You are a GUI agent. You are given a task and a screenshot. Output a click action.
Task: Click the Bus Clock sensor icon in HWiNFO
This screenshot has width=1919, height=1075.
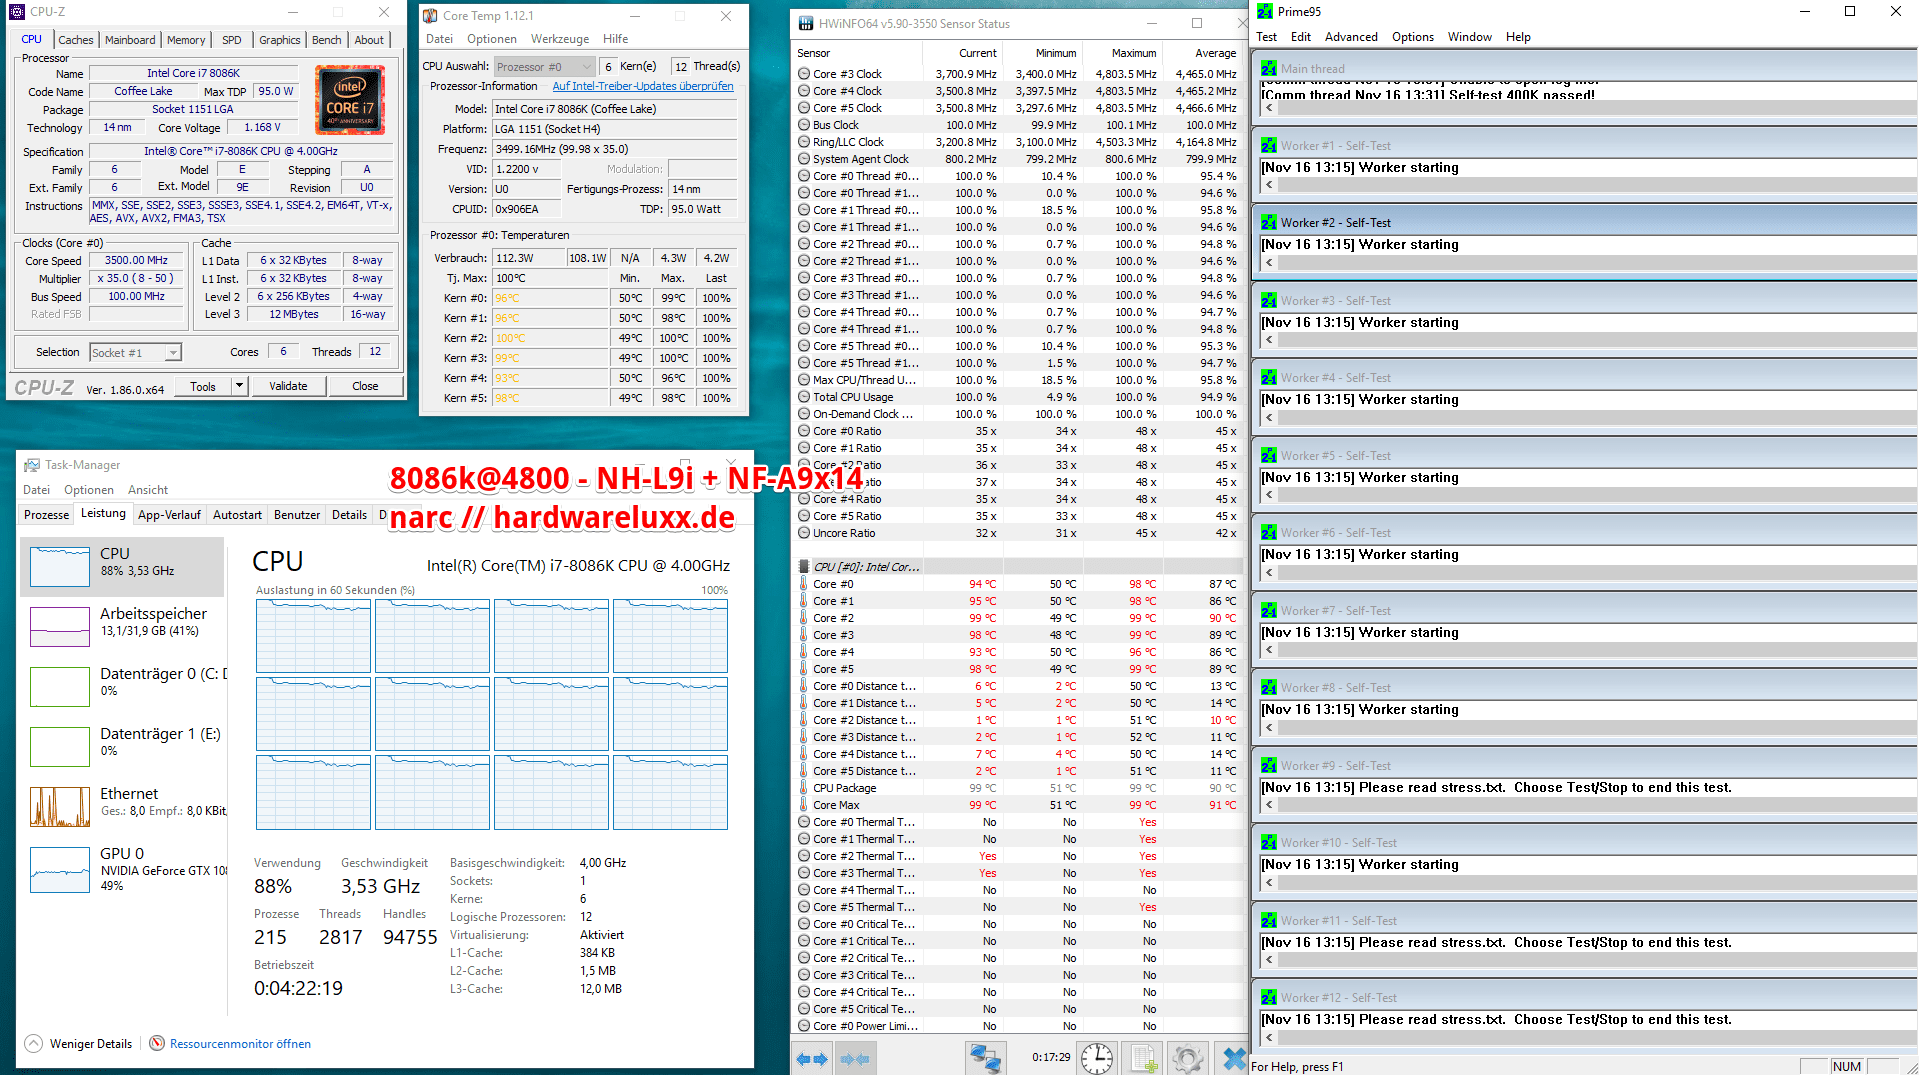click(x=804, y=125)
